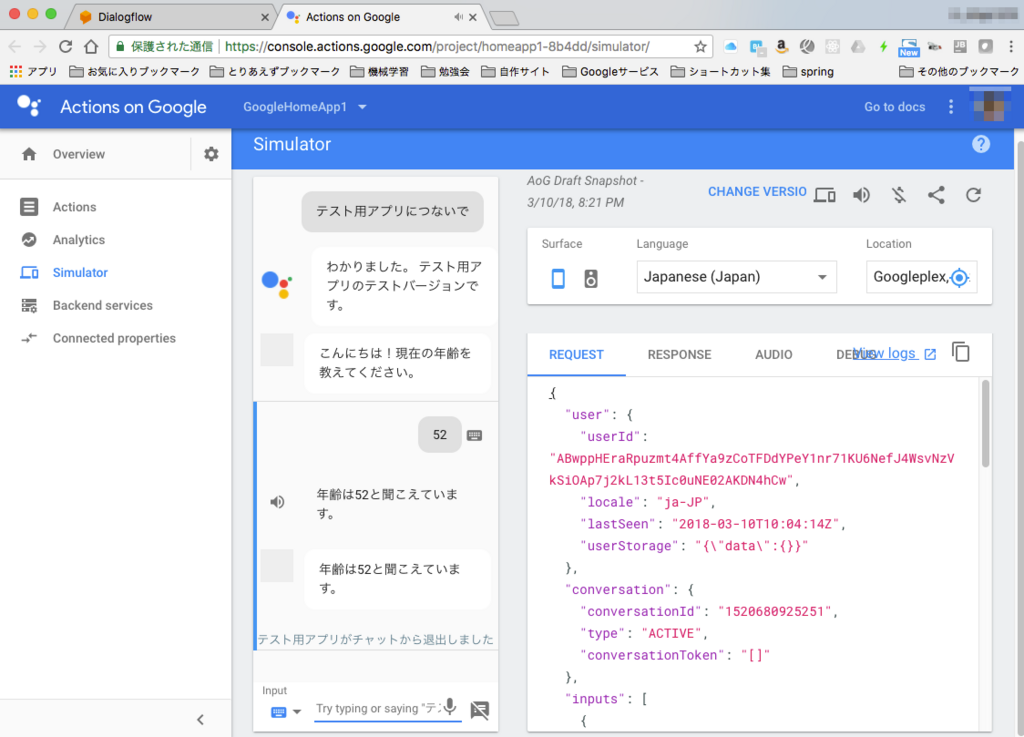The height and width of the screenshot is (737, 1024).
Task: Open a new browser tab
Action: [504, 18]
